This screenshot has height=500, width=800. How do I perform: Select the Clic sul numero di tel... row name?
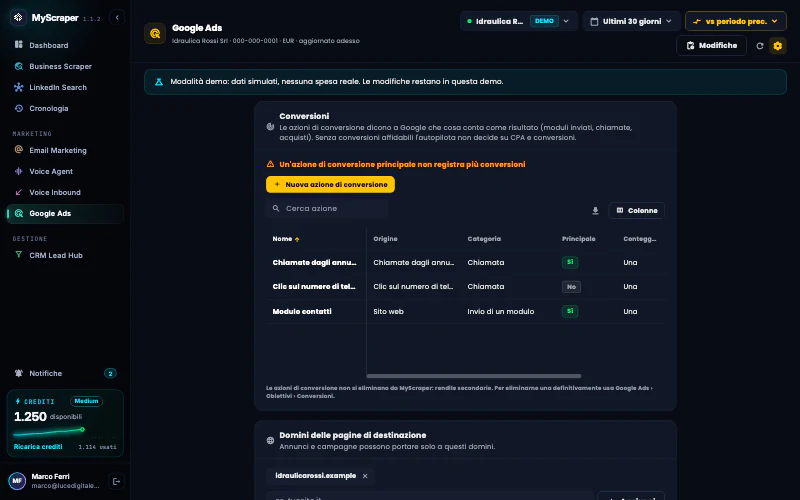coord(314,286)
